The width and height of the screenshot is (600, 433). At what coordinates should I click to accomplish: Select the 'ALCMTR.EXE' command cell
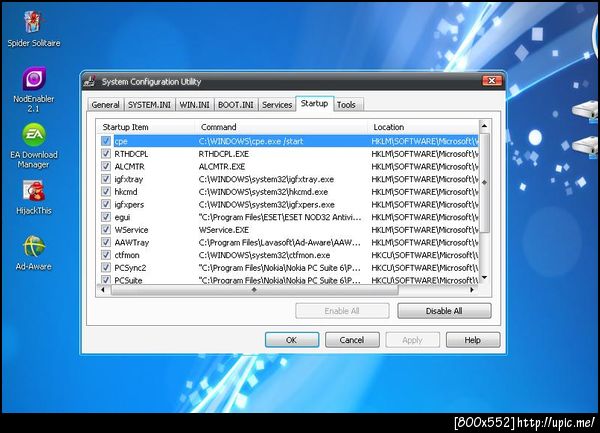222,166
